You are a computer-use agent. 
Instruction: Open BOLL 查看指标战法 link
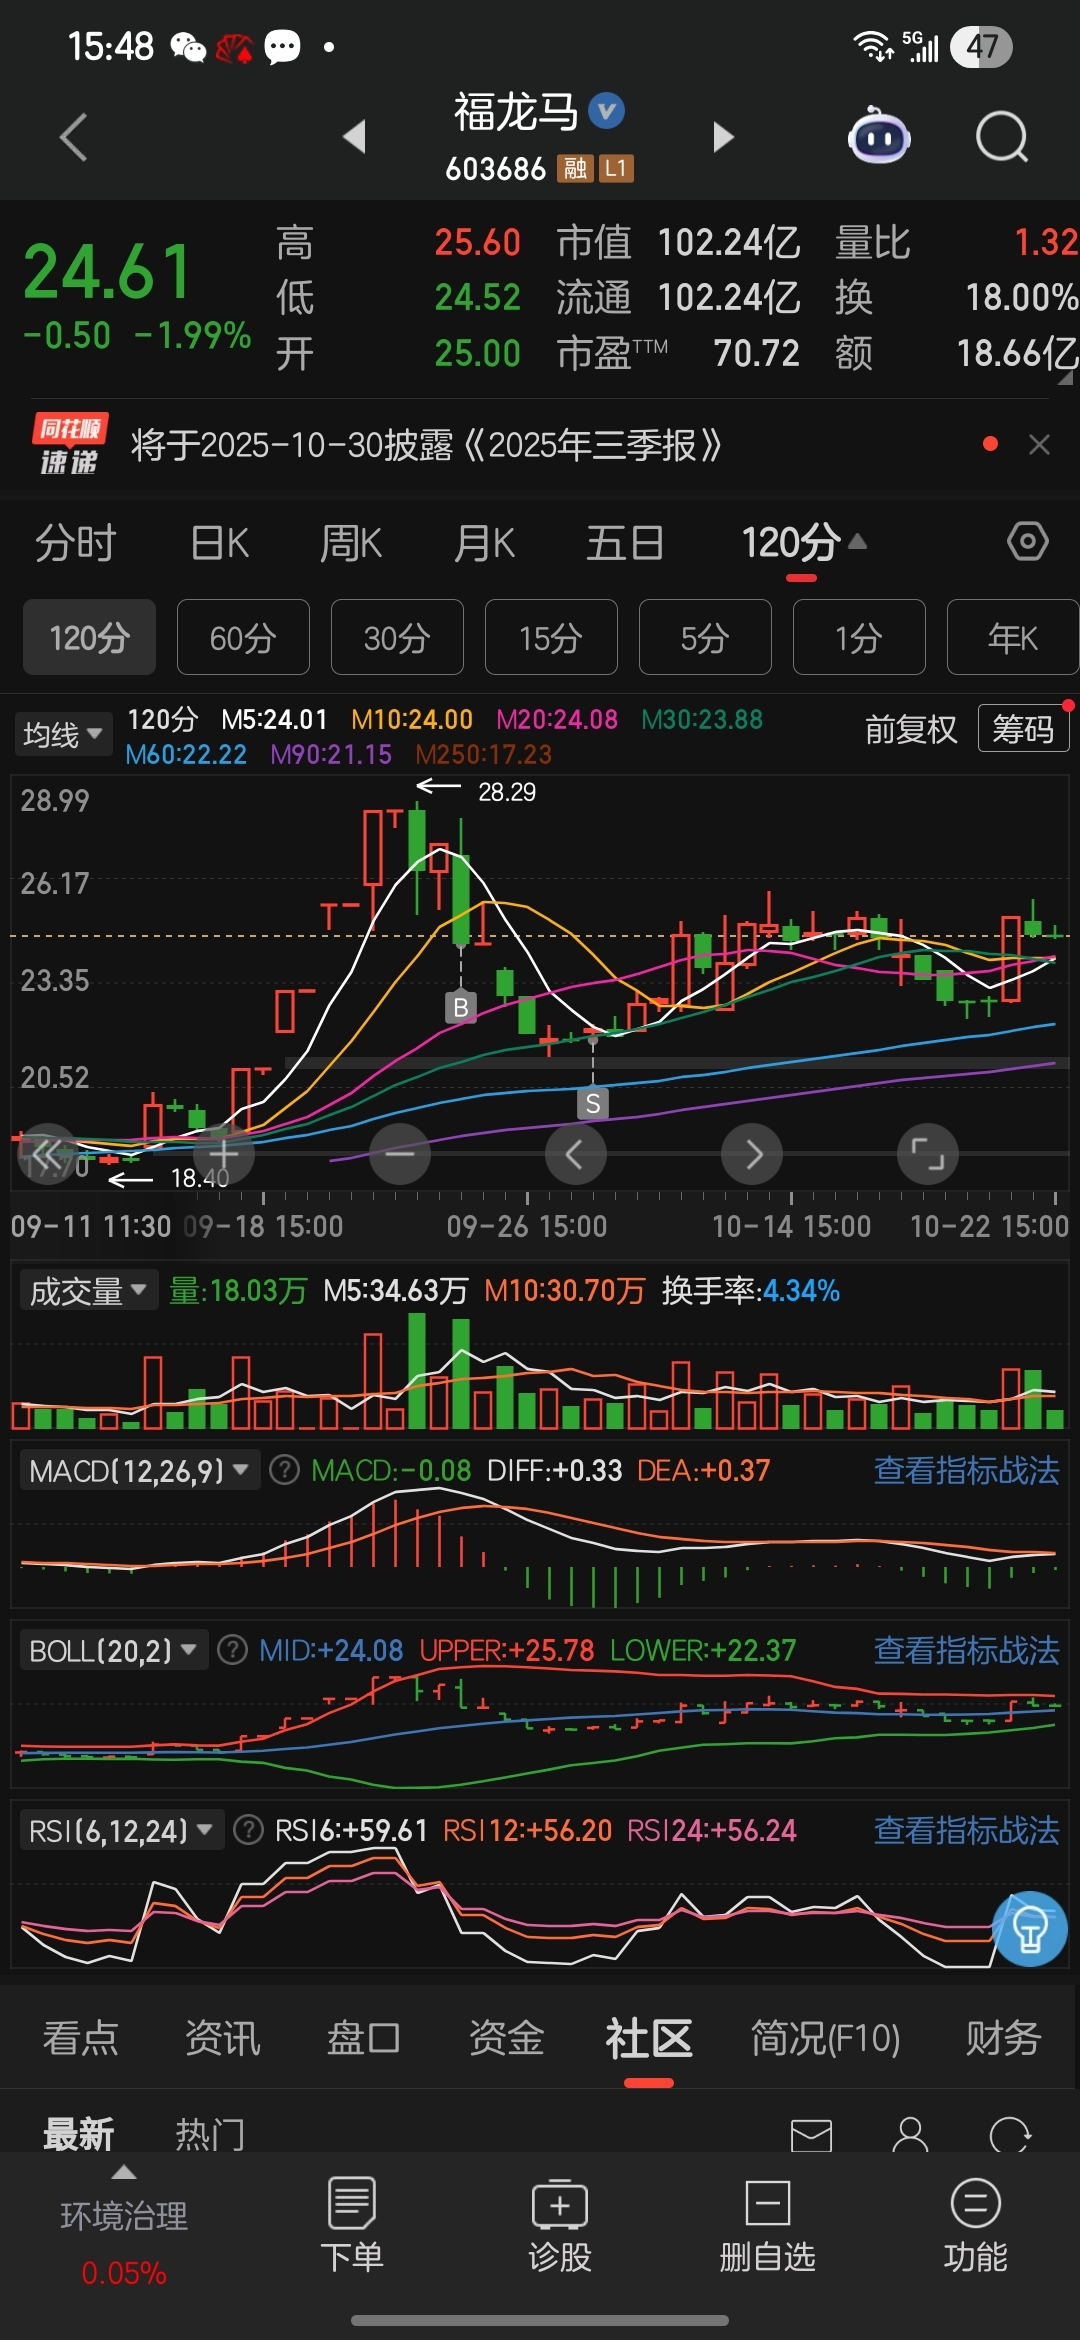tap(966, 1650)
